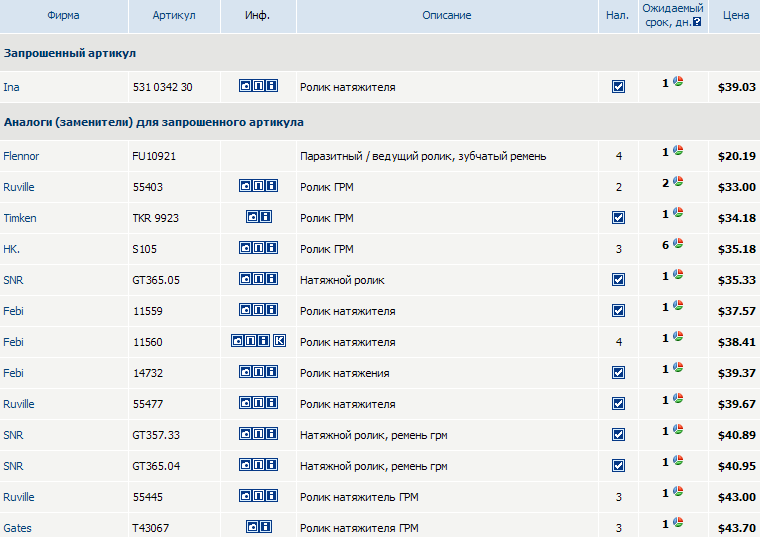Click description 'Ролик натяжения' for Febi 14732

[345, 373]
